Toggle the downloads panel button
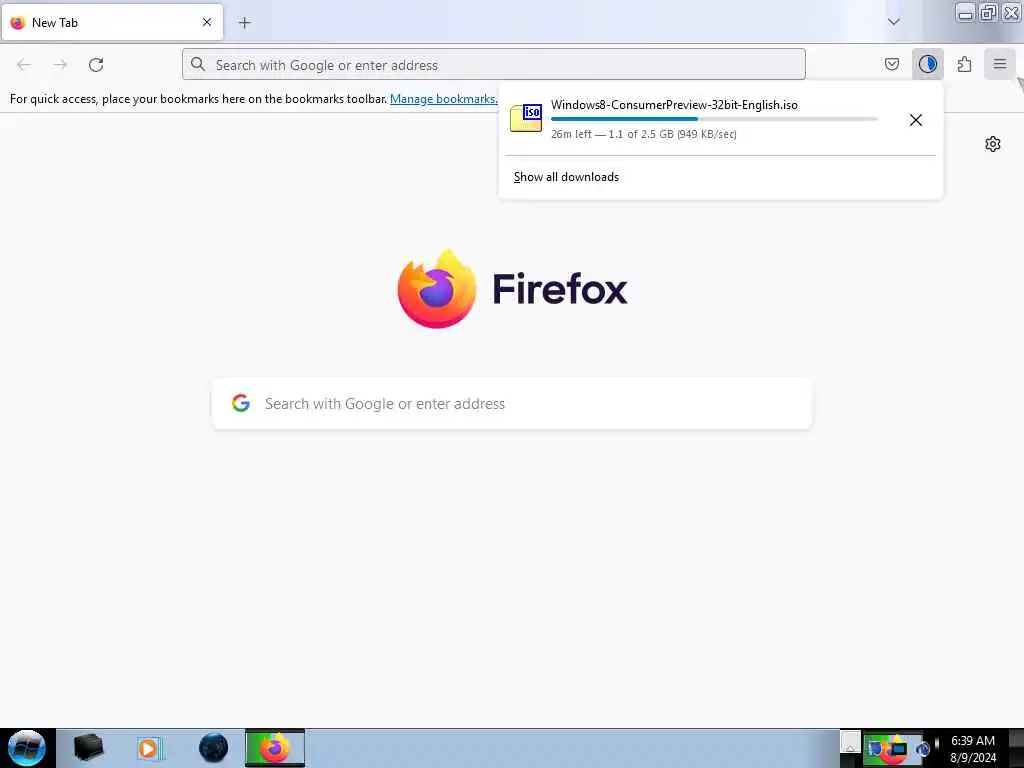 click(927, 64)
